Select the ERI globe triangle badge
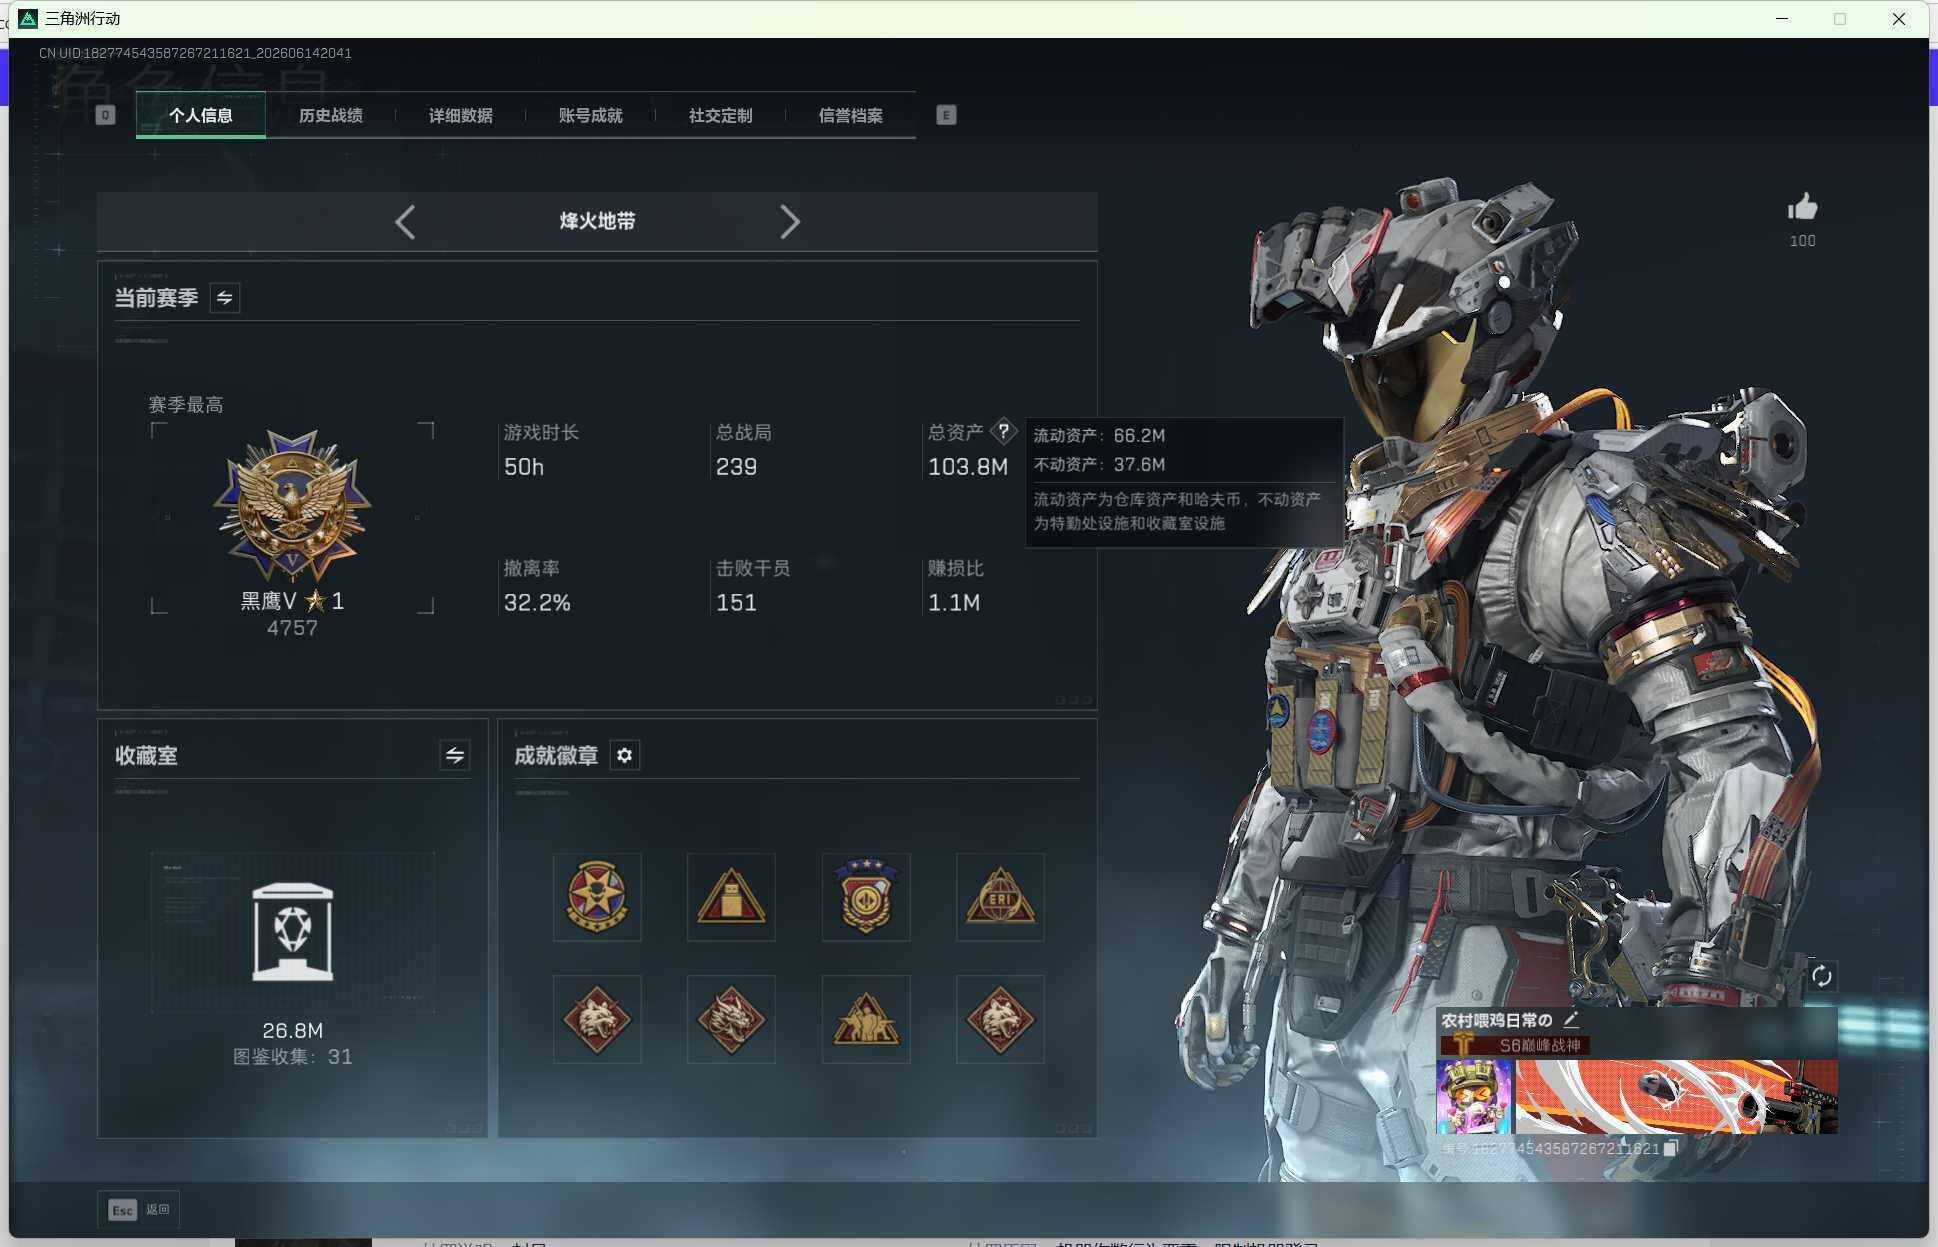The width and height of the screenshot is (1938, 1247). 1000,897
